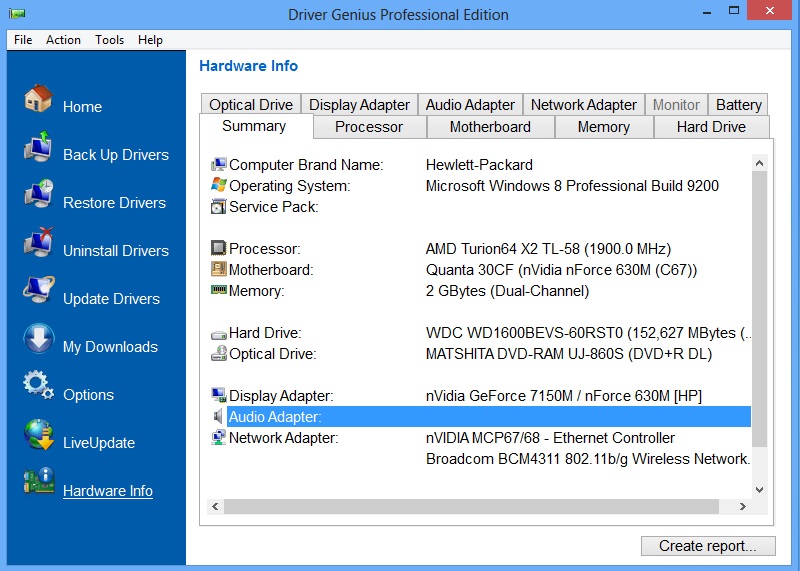Select the AMD Turion64 X2 TL-58 value
Viewport: 800px width, 571px height.
tap(548, 249)
